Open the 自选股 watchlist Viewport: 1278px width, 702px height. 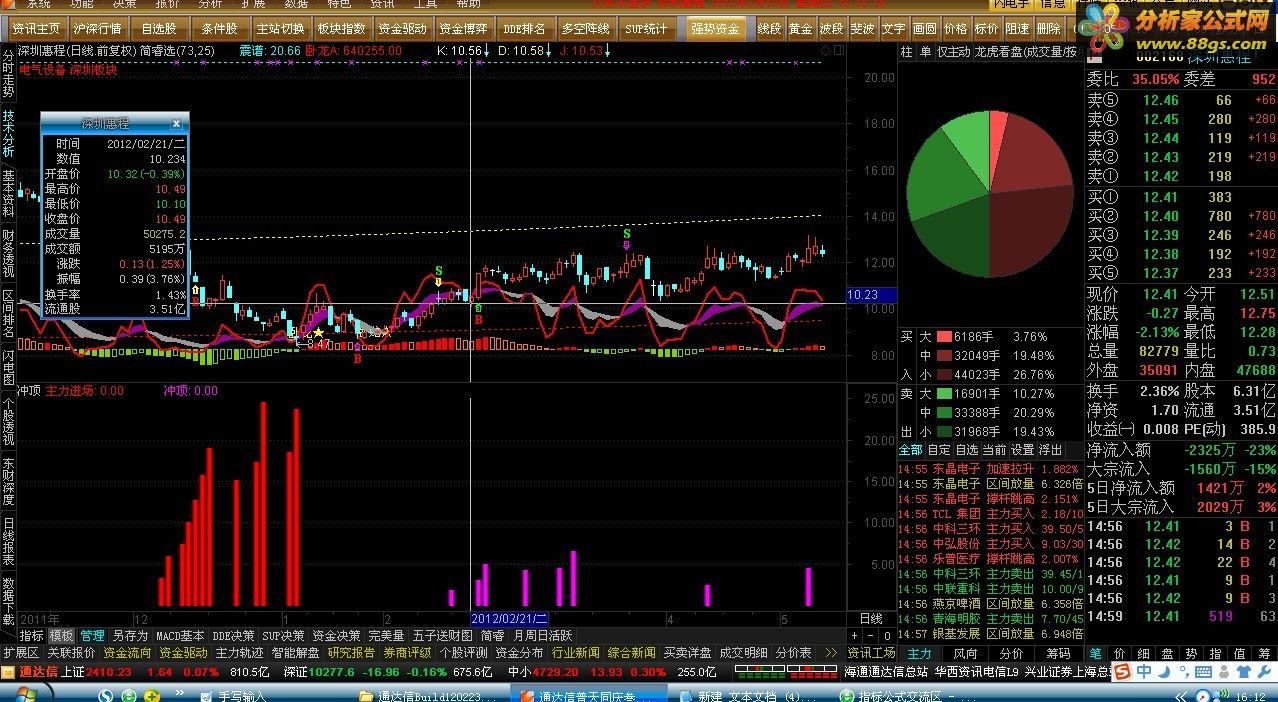(x=158, y=28)
